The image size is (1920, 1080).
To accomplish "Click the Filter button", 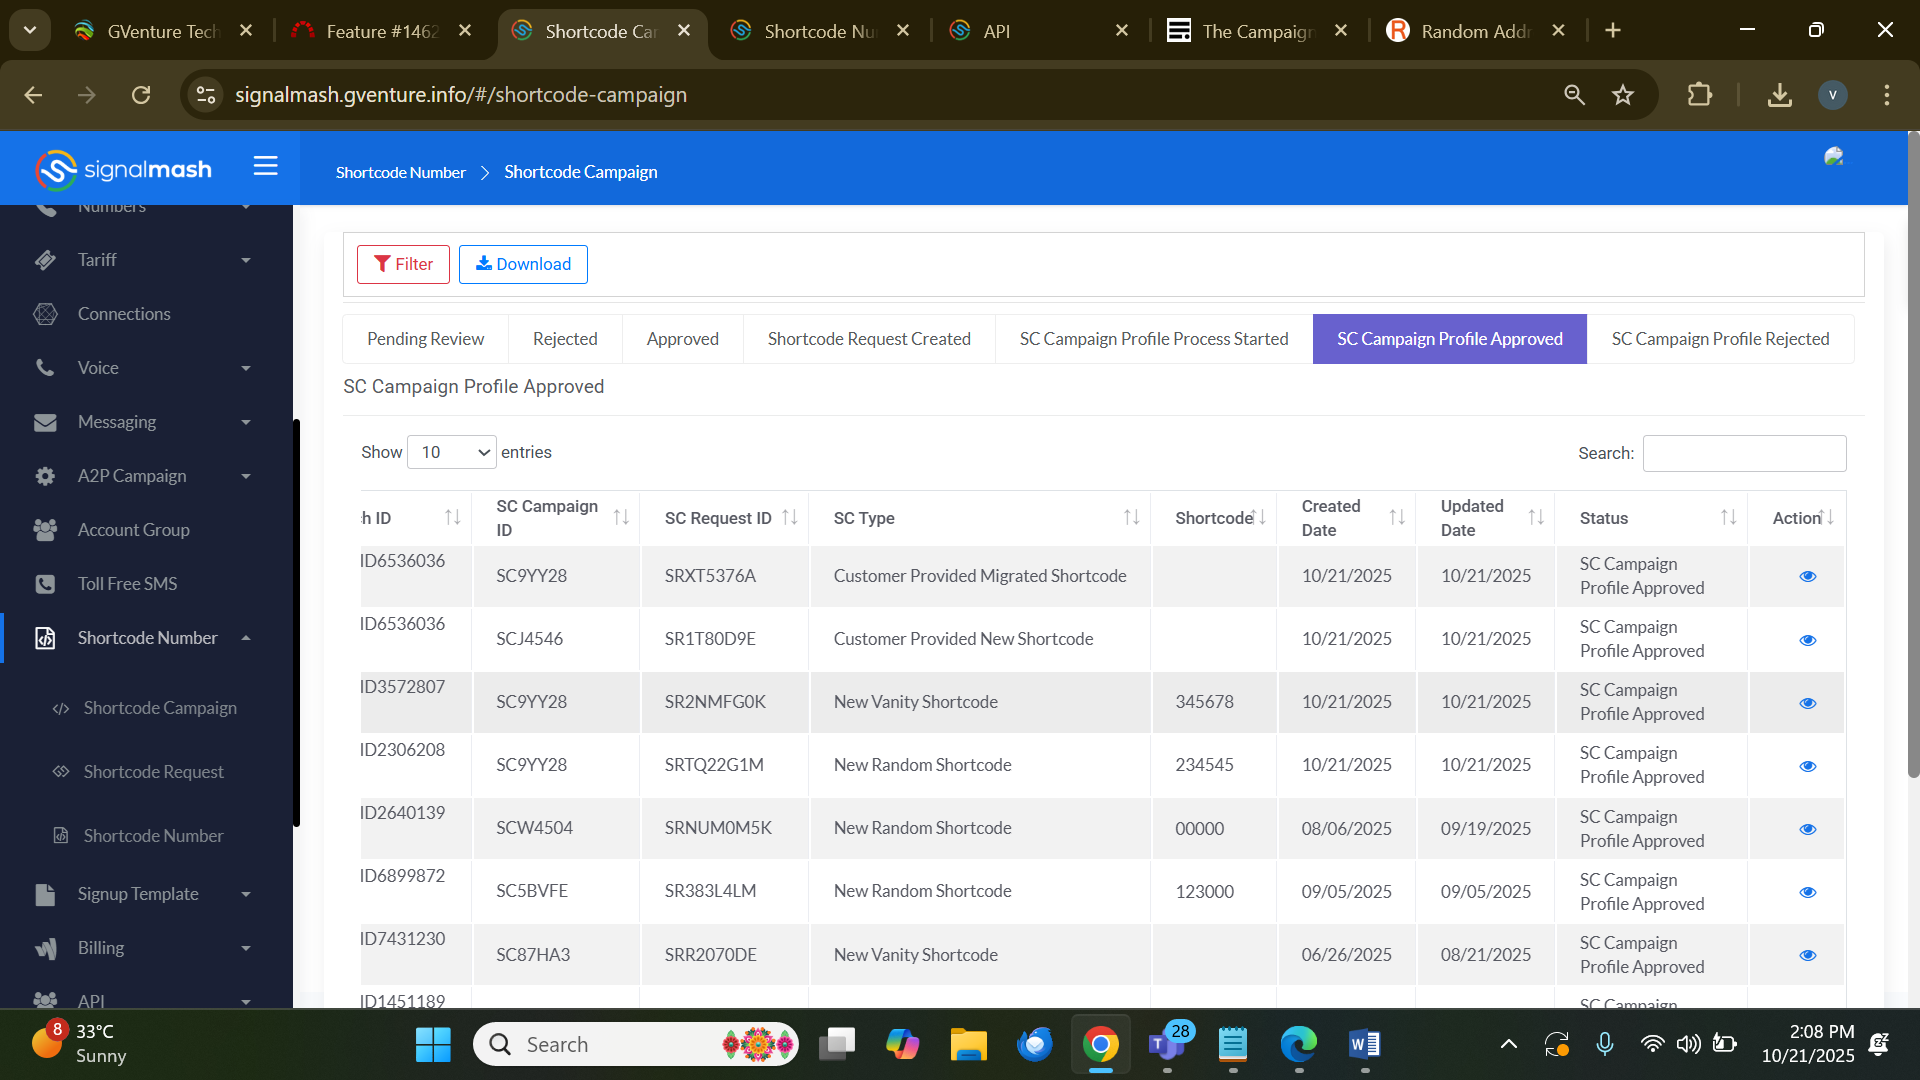I will (x=403, y=264).
